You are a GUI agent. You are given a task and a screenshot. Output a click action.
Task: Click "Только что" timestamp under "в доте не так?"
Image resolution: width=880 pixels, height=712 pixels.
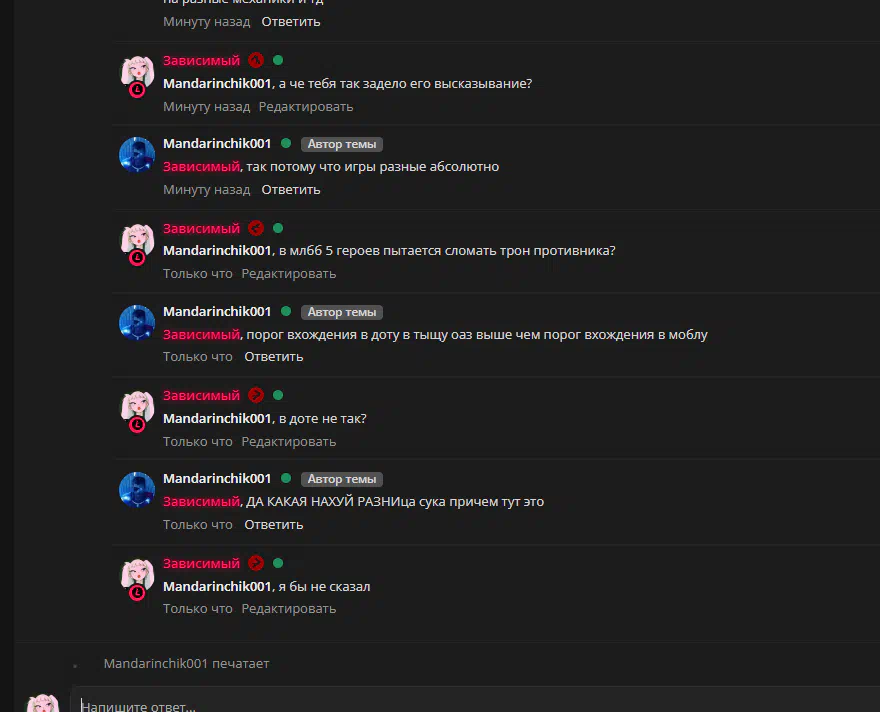[198, 442]
